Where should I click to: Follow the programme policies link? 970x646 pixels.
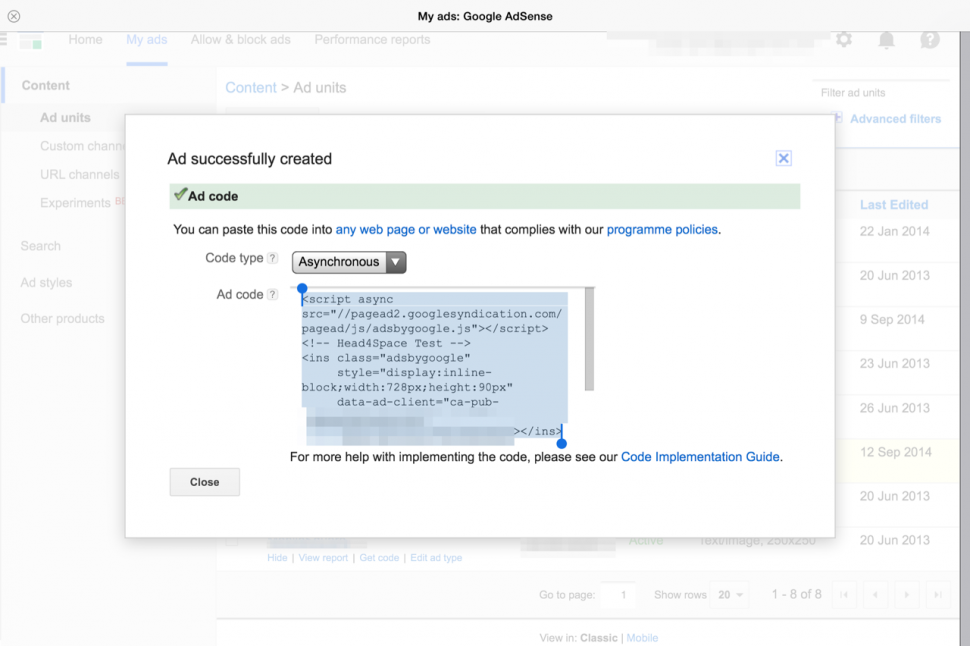click(662, 230)
